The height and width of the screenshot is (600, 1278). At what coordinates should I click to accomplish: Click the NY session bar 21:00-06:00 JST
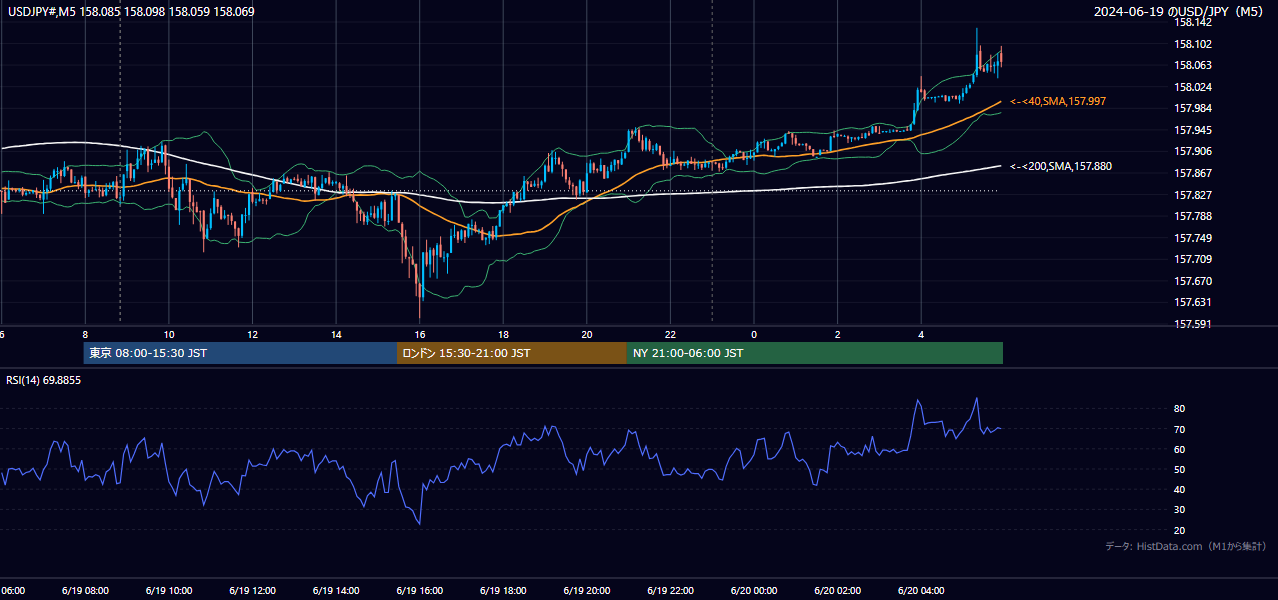815,353
